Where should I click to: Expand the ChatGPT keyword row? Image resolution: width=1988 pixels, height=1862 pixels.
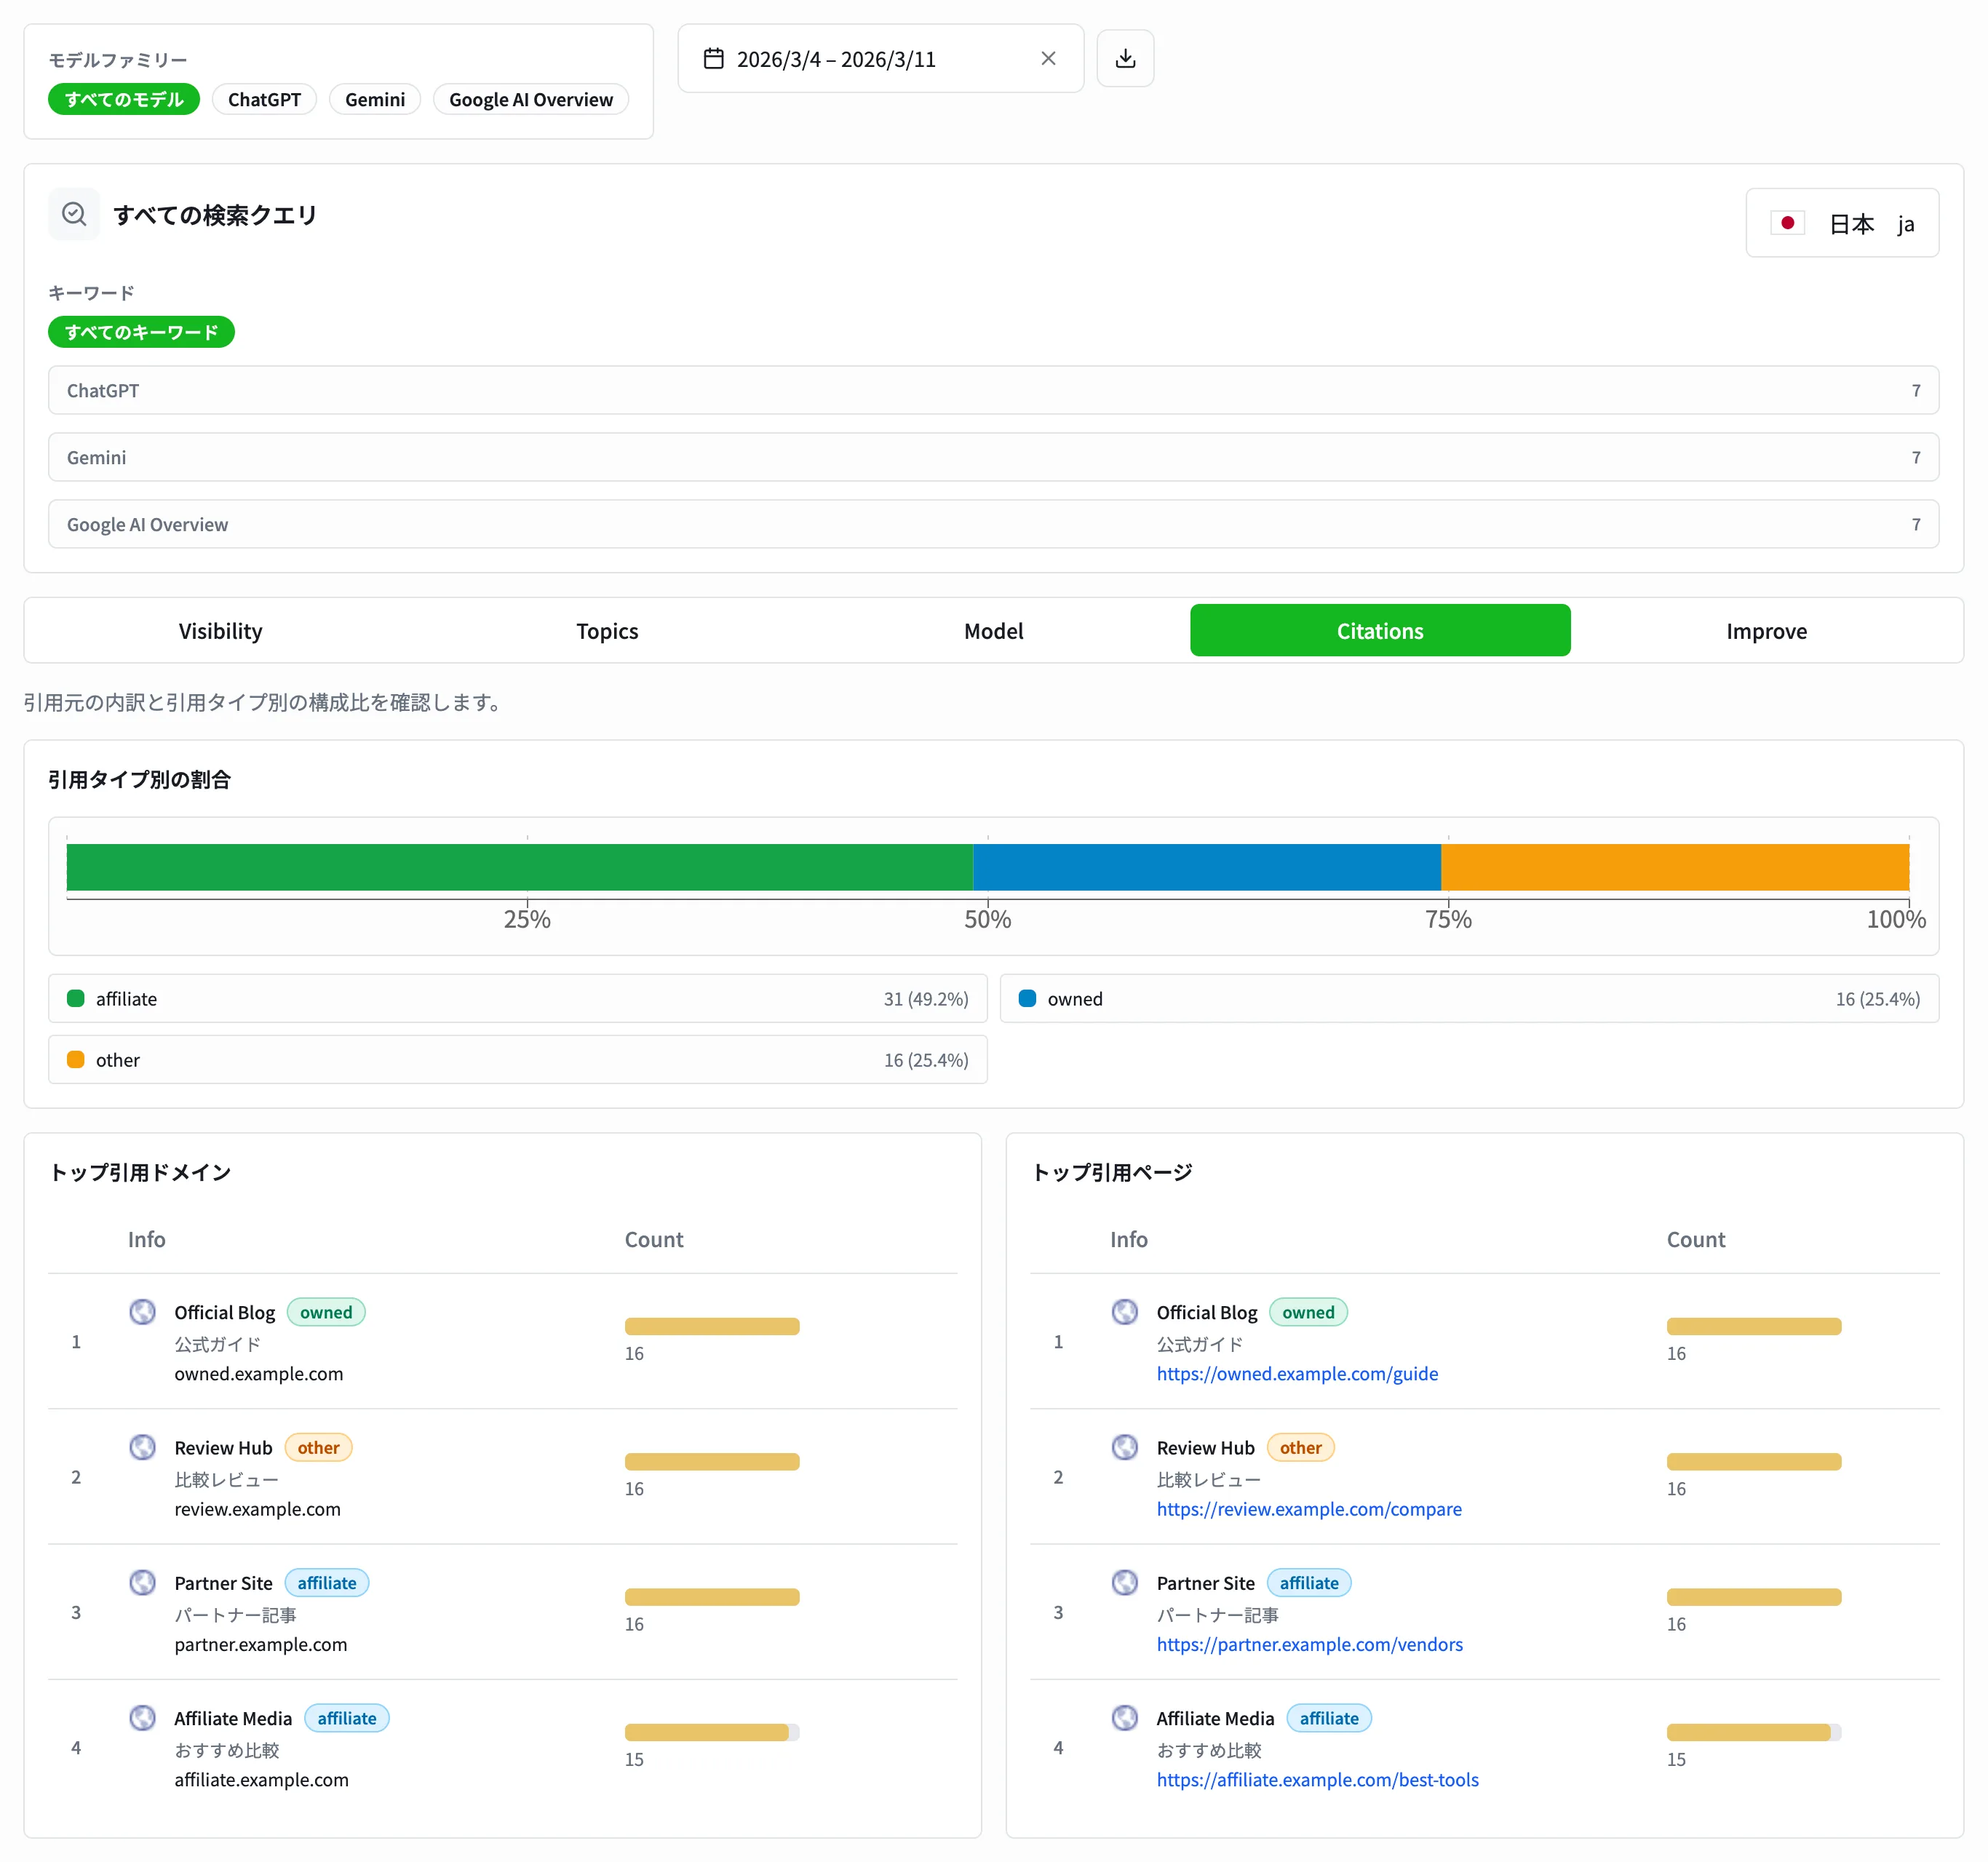(993, 390)
